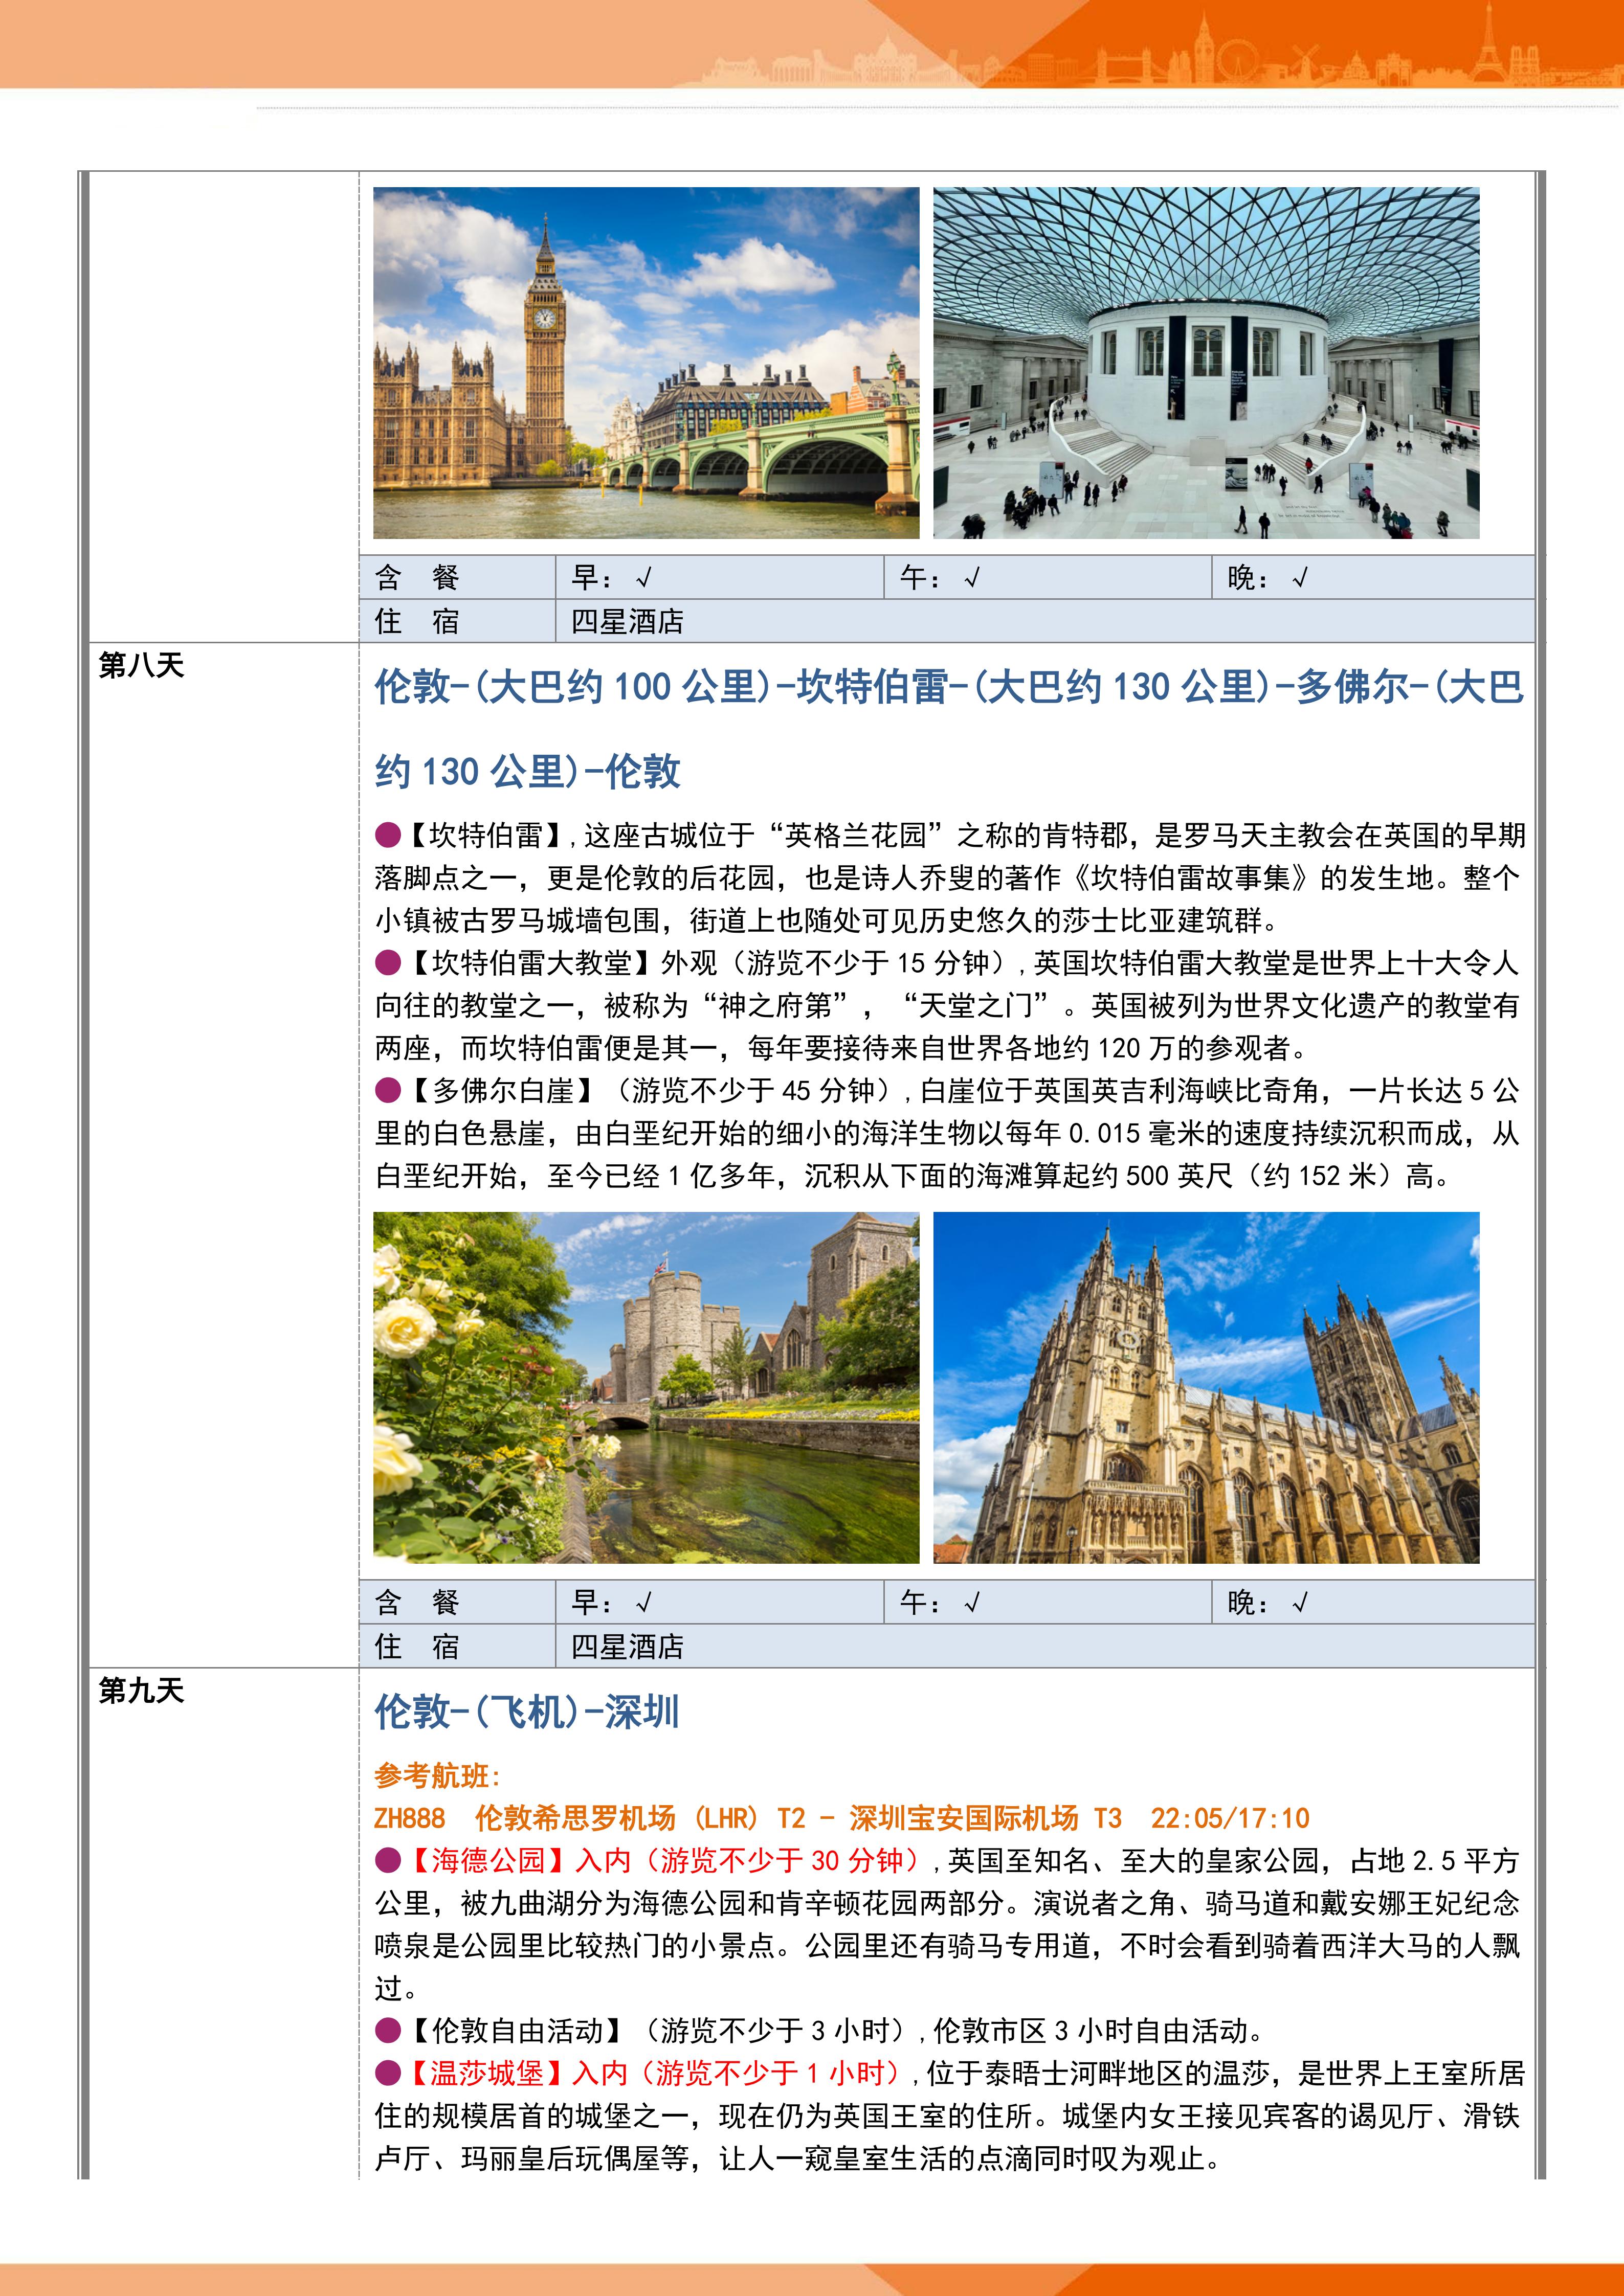The height and width of the screenshot is (2296, 1624).
Task: Select the 第九天 day label
Action: pyautogui.click(x=141, y=1690)
